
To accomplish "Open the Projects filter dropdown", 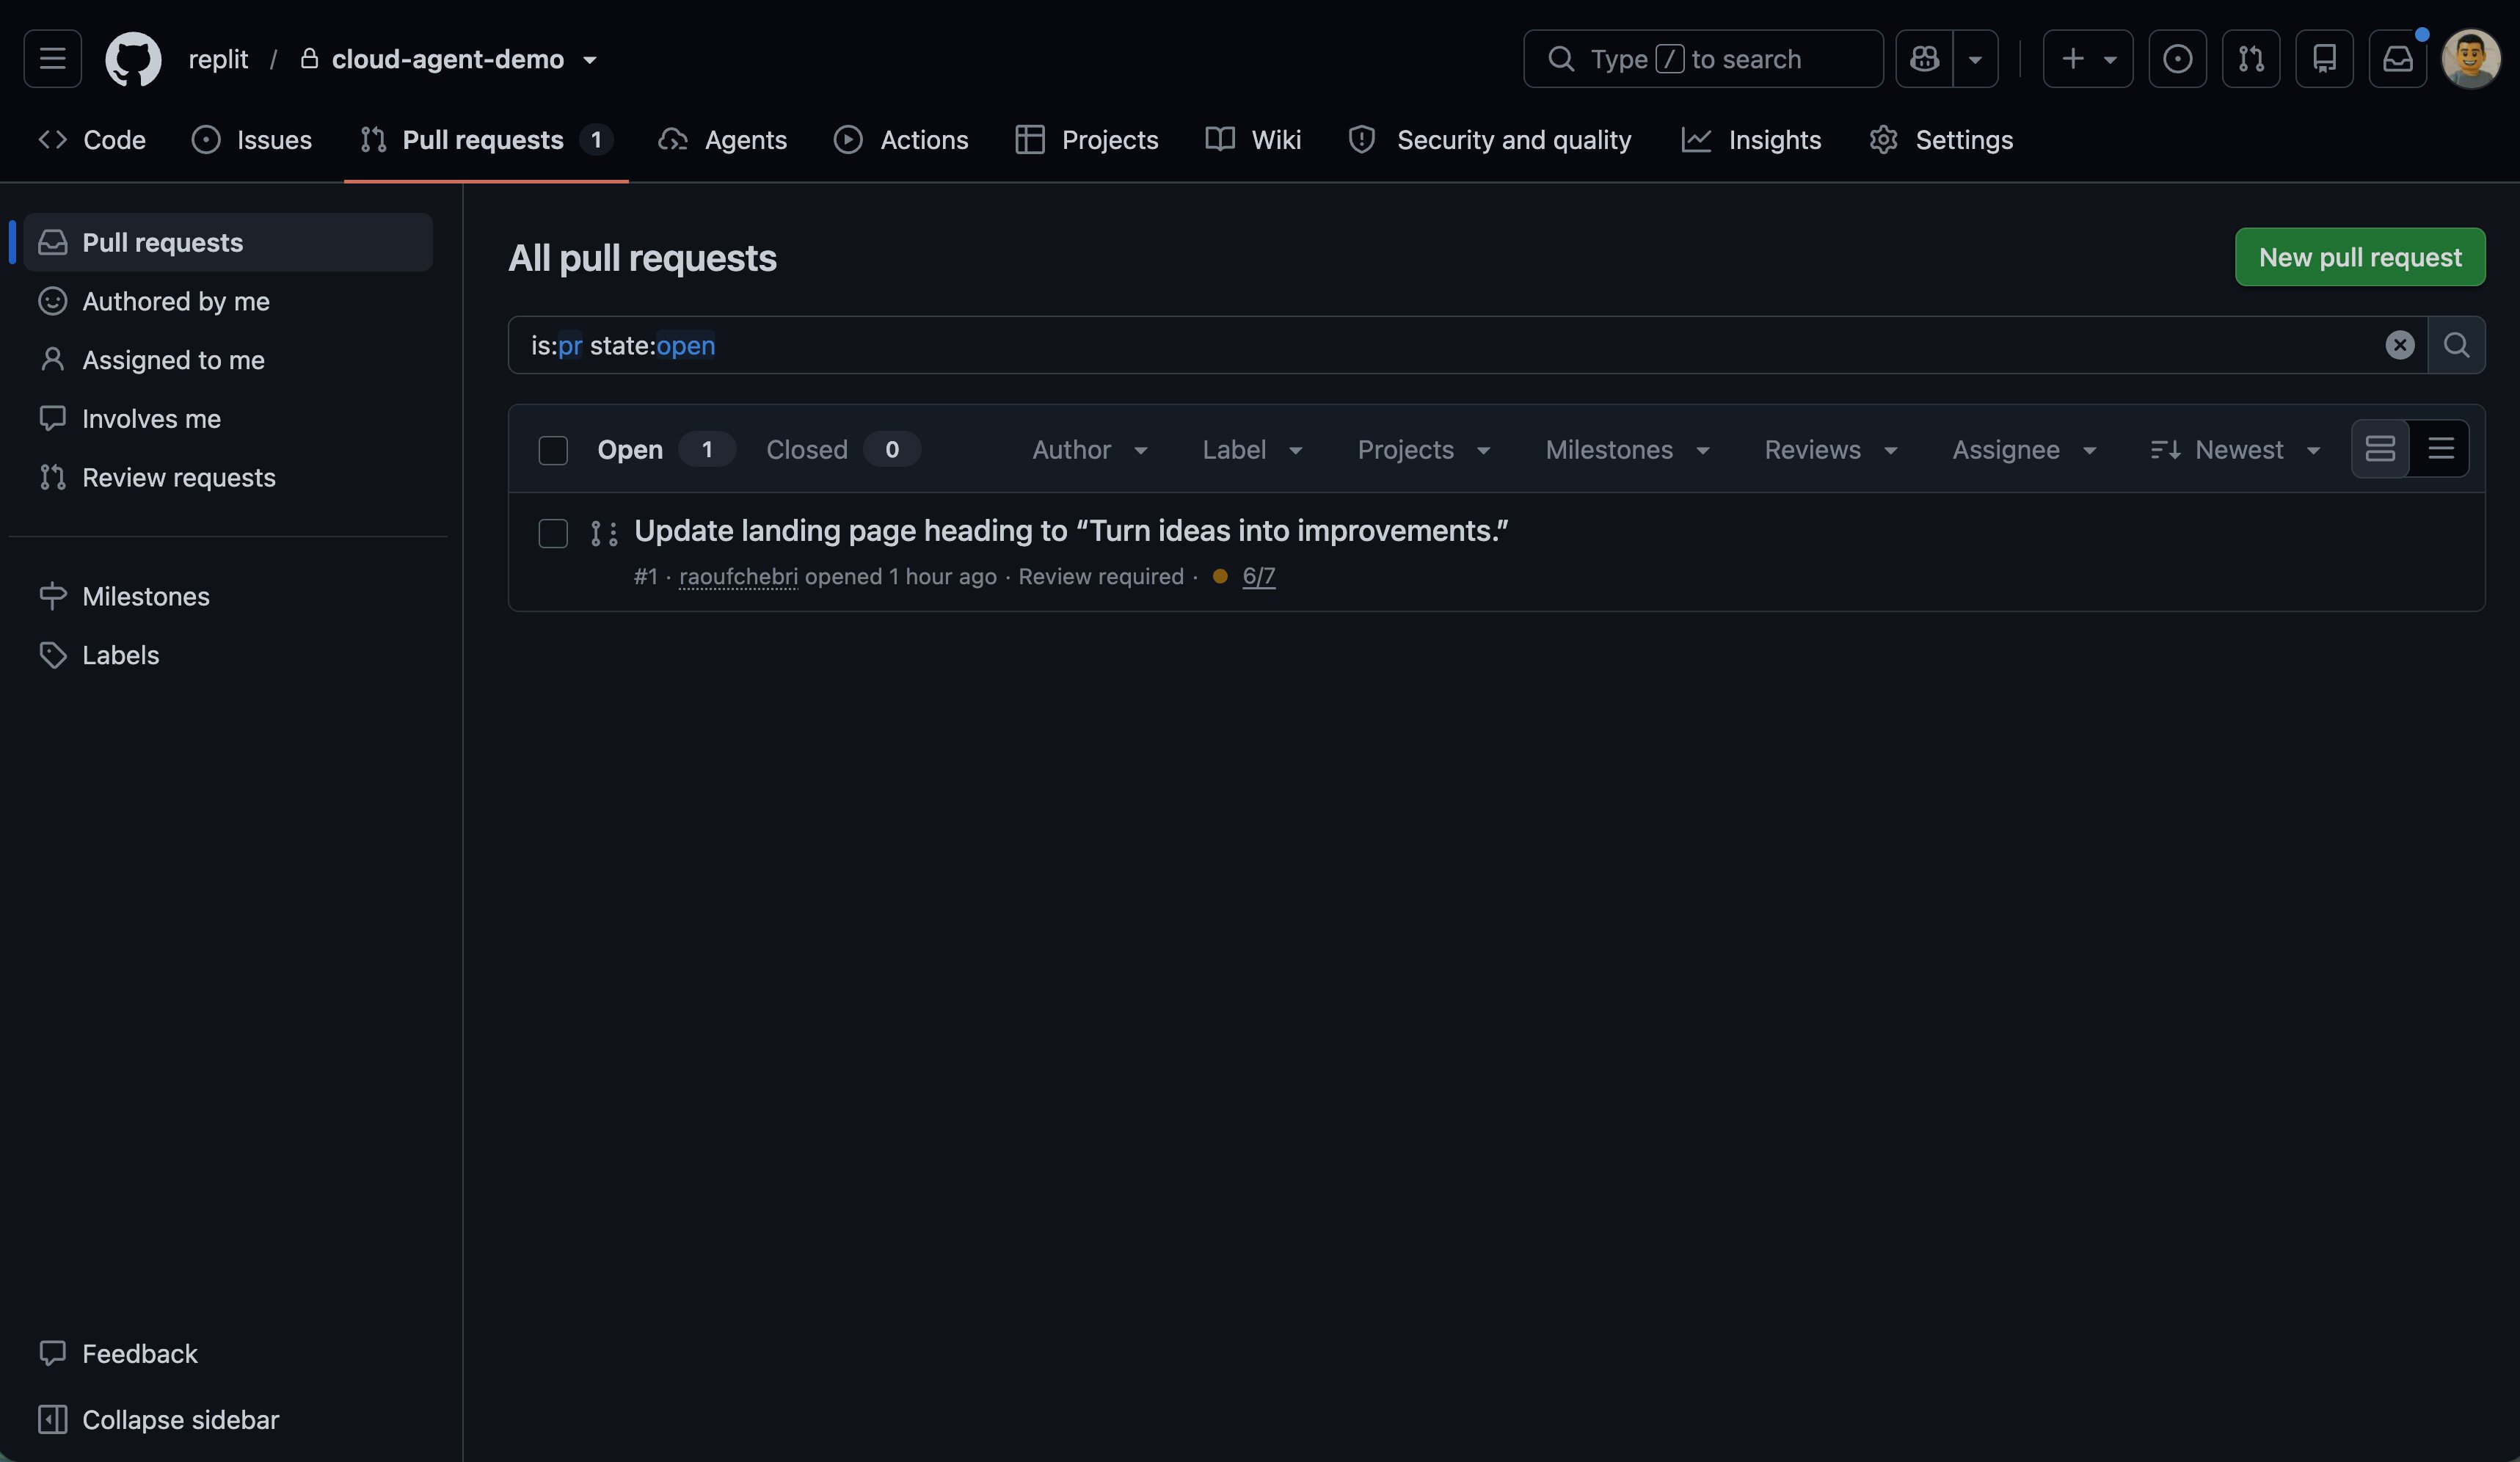I will [1424, 450].
